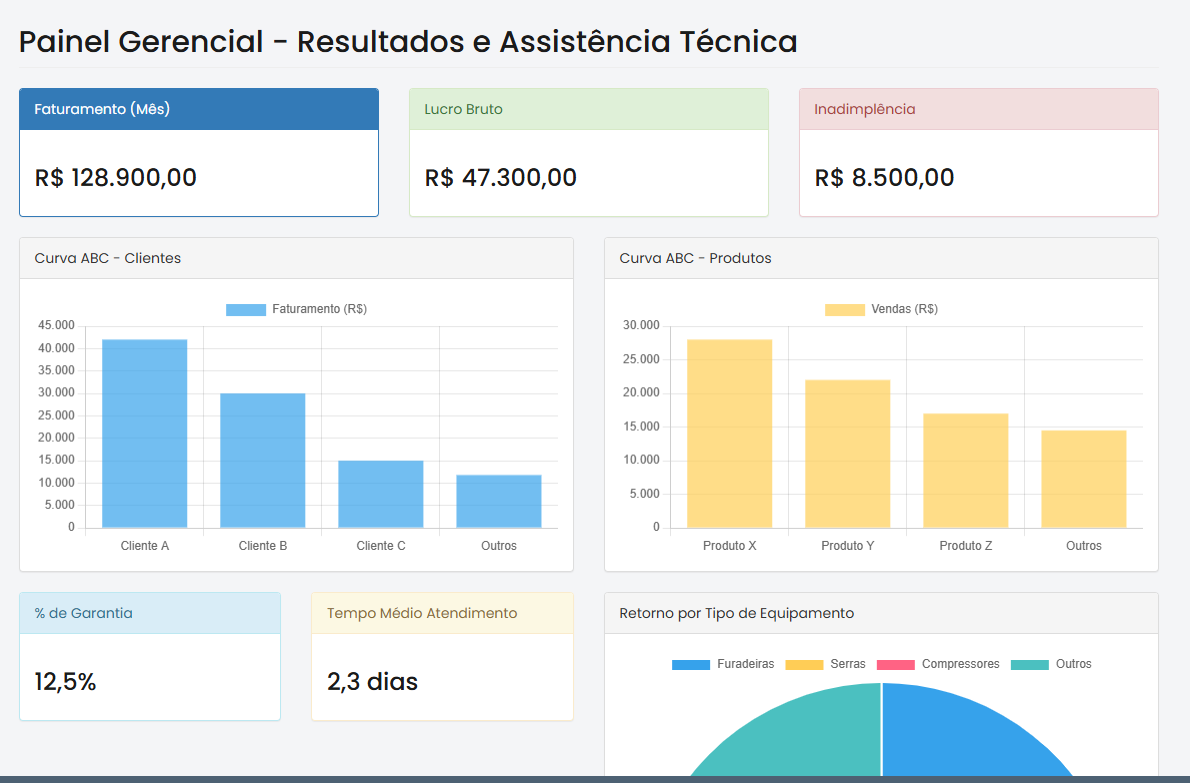
Task: Click the Painel Gerencial page heading
Action: [408, 42]
